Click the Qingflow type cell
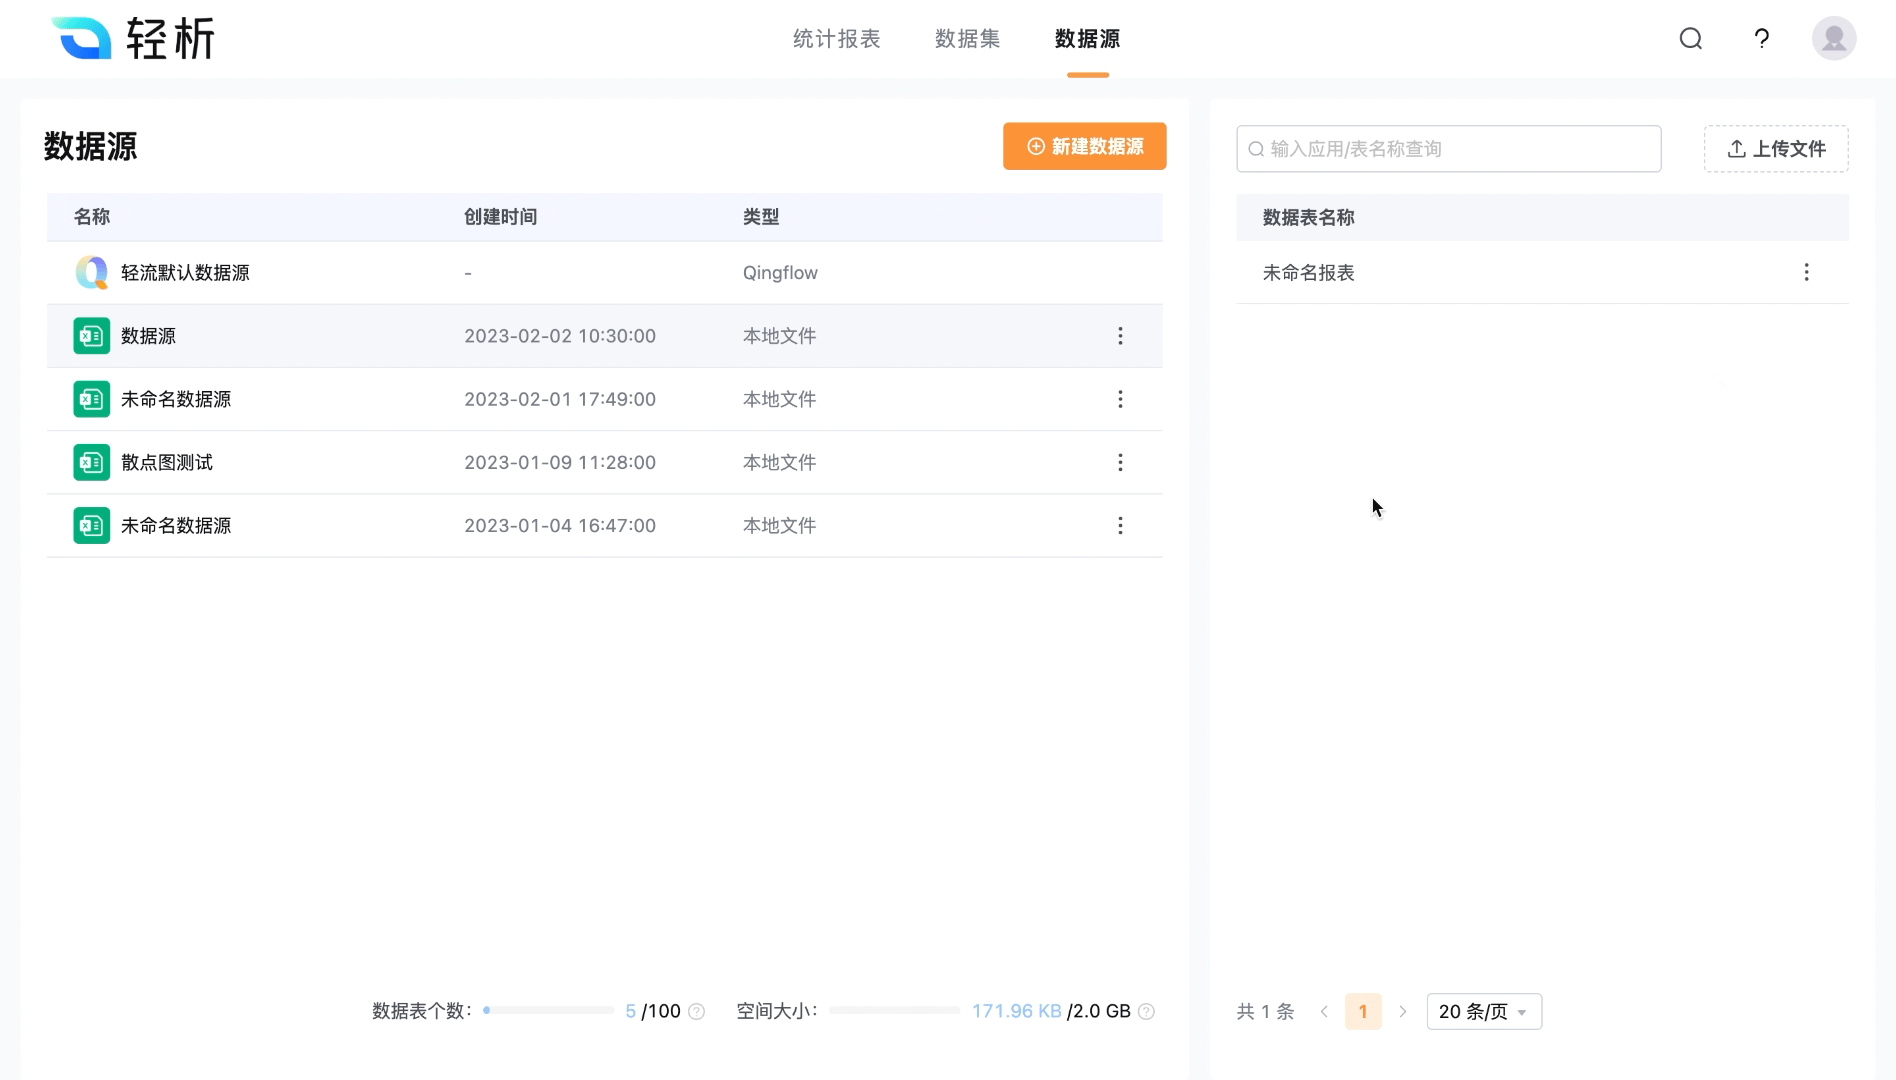1896x1080 pixels. click(x=780, y=273)
